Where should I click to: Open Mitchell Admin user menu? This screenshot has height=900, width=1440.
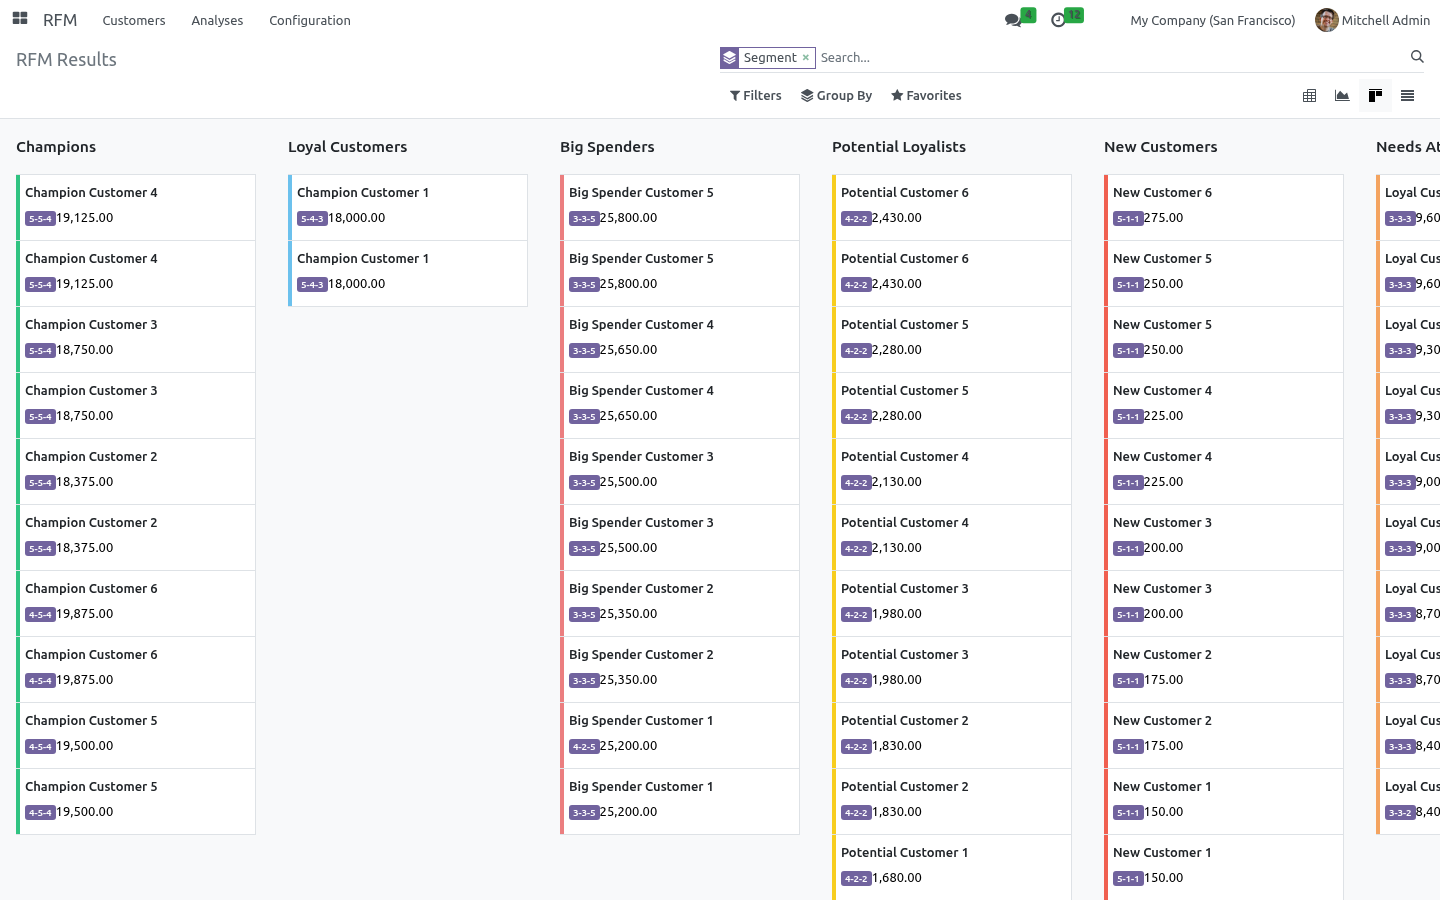tap(1373, 20)
